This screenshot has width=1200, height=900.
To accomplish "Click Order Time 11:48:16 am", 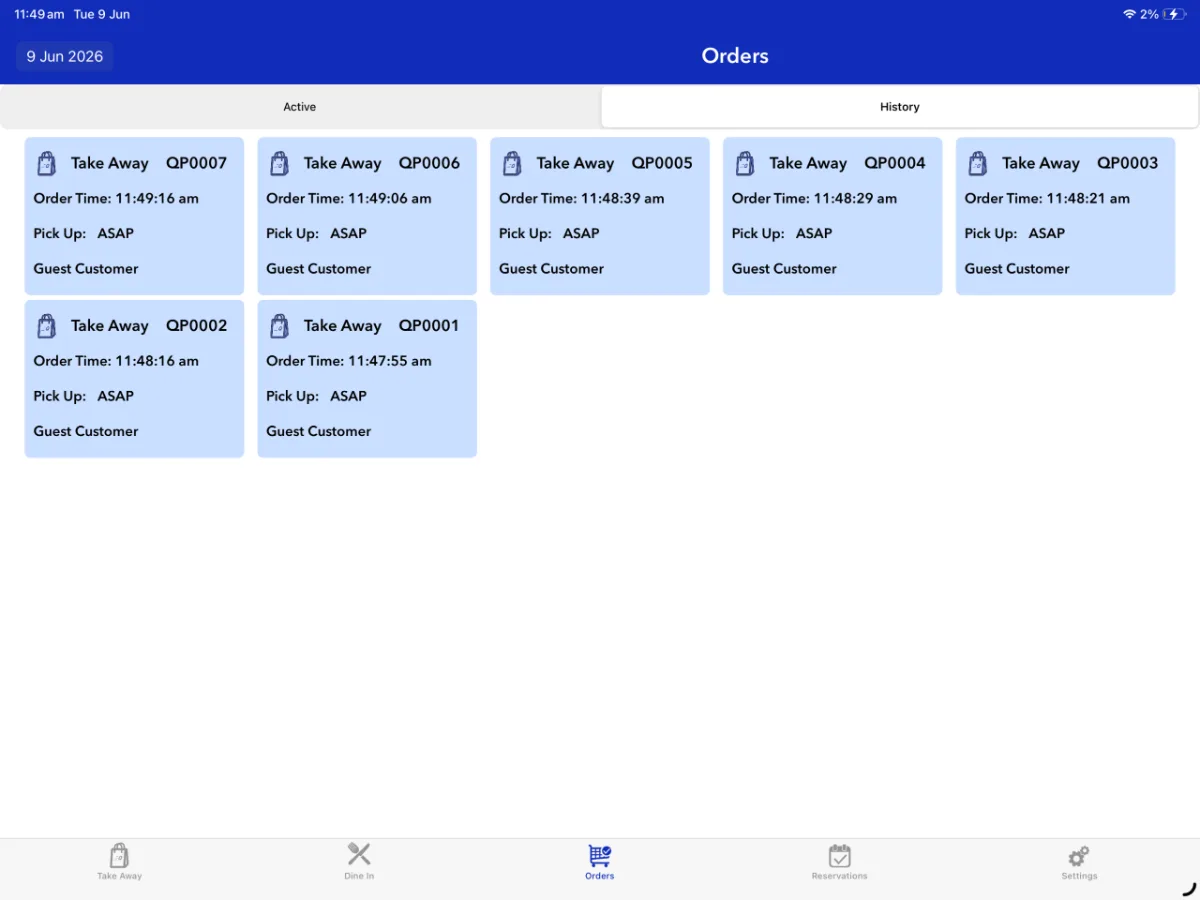I will click(116, 361).
